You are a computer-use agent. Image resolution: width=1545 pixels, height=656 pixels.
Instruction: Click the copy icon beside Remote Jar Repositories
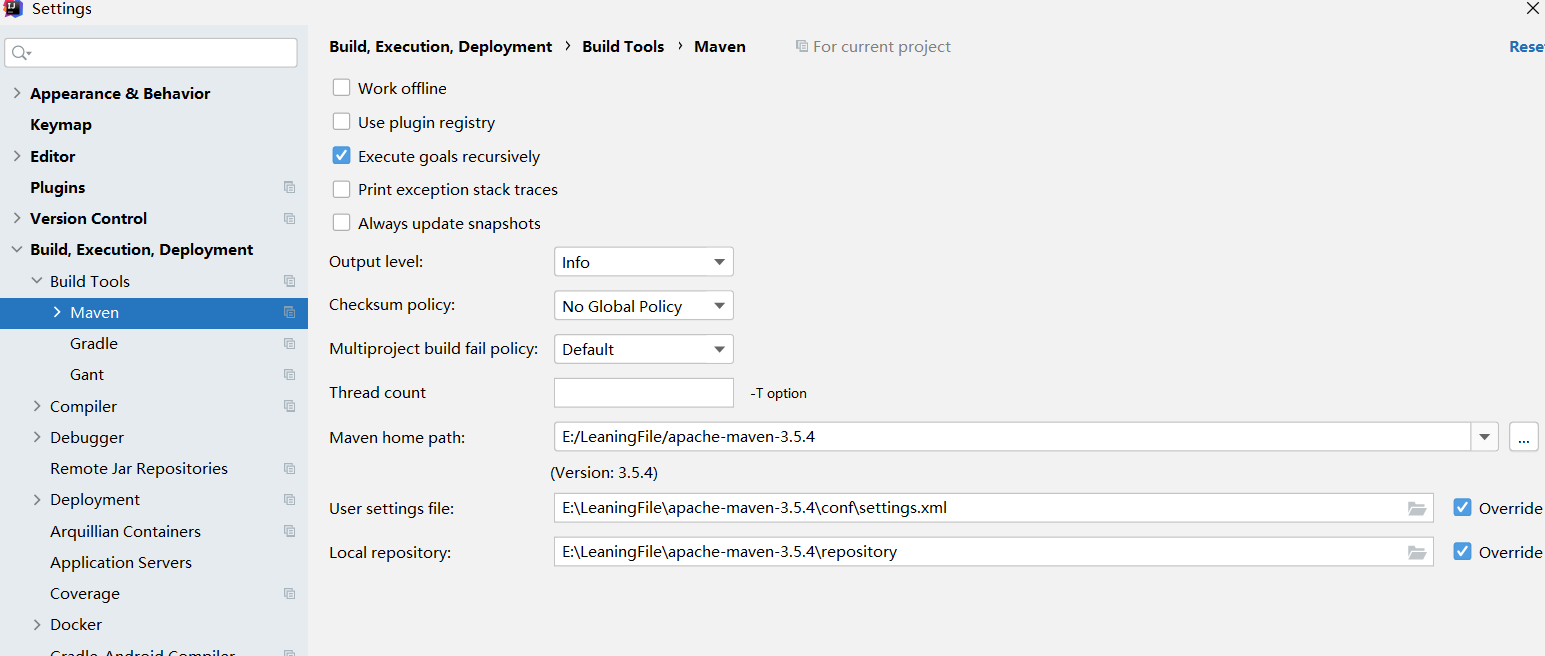pyautogui.click(x=289, y=468)
